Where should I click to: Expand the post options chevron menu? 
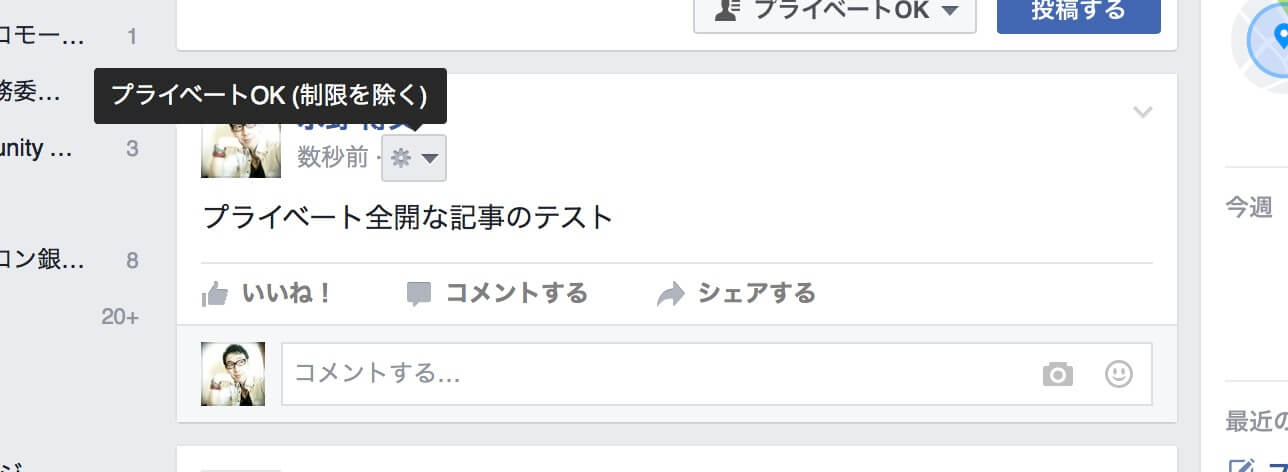tap(1142, 112)
